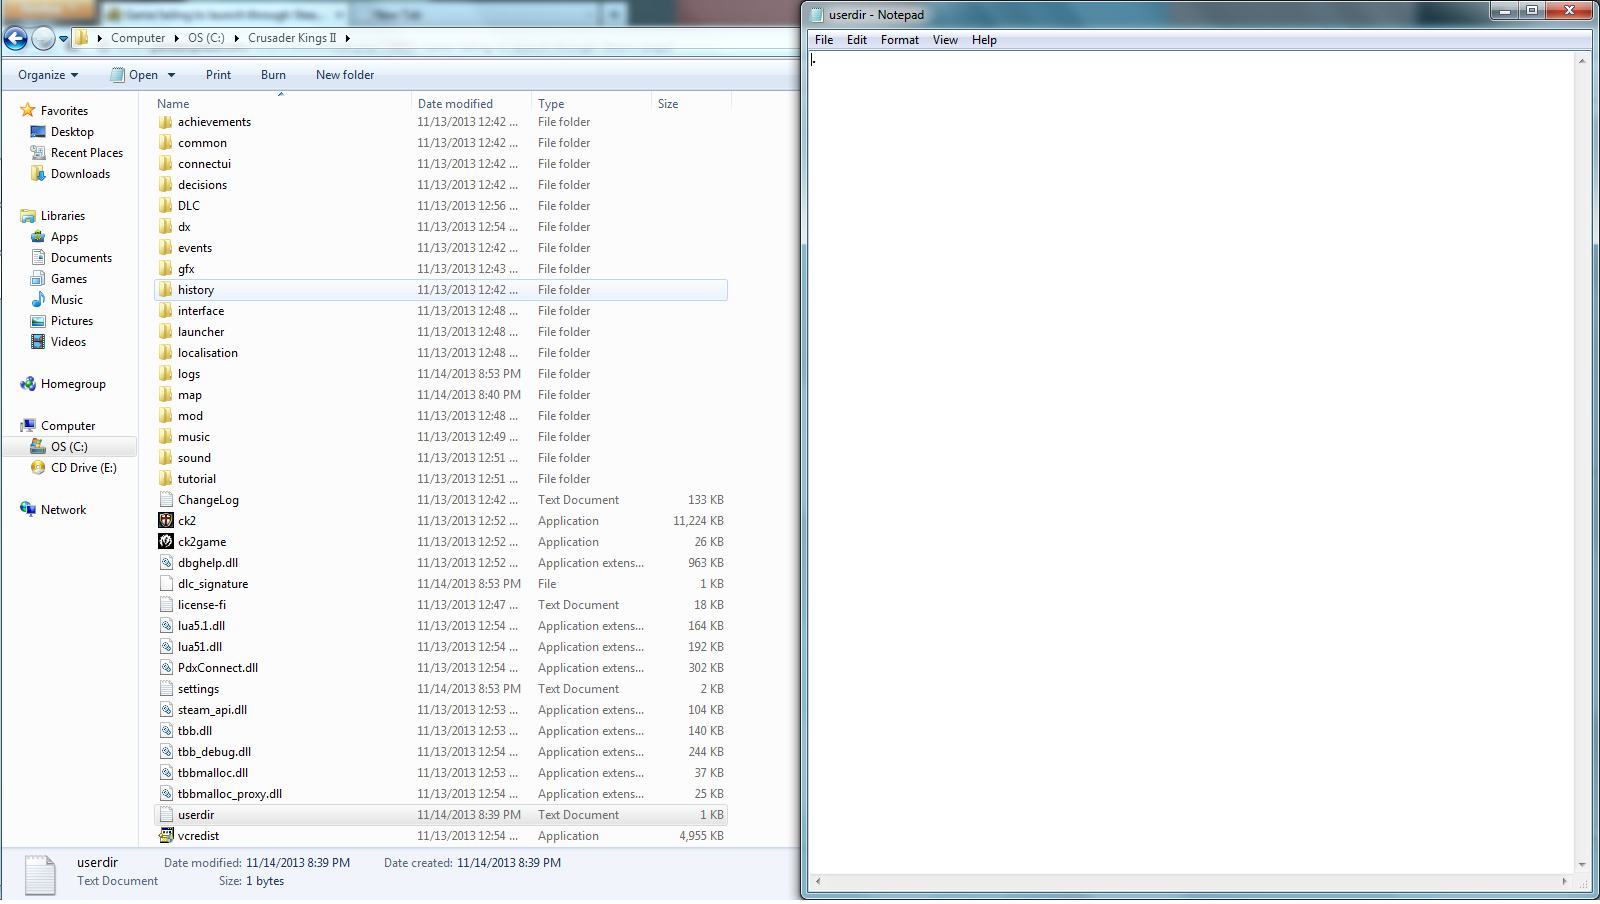Click inside the Notepad text area
1600x904 pixels.
[1190, 450]
